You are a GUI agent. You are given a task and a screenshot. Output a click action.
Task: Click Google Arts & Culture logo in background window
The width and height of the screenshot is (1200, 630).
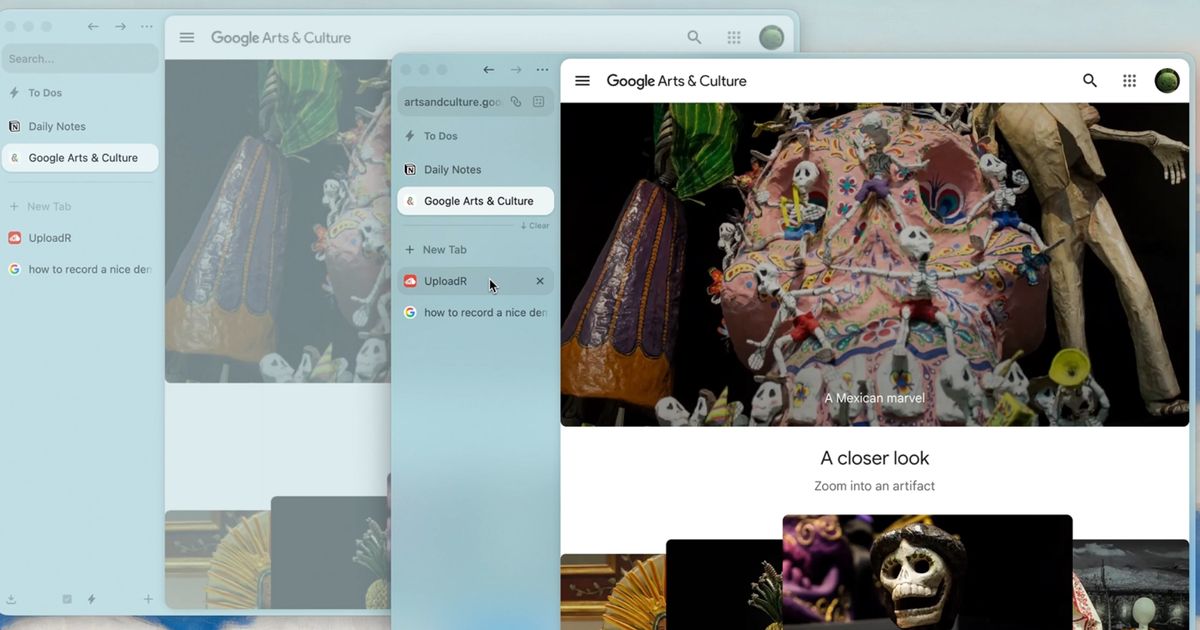[x=281, y=38]
